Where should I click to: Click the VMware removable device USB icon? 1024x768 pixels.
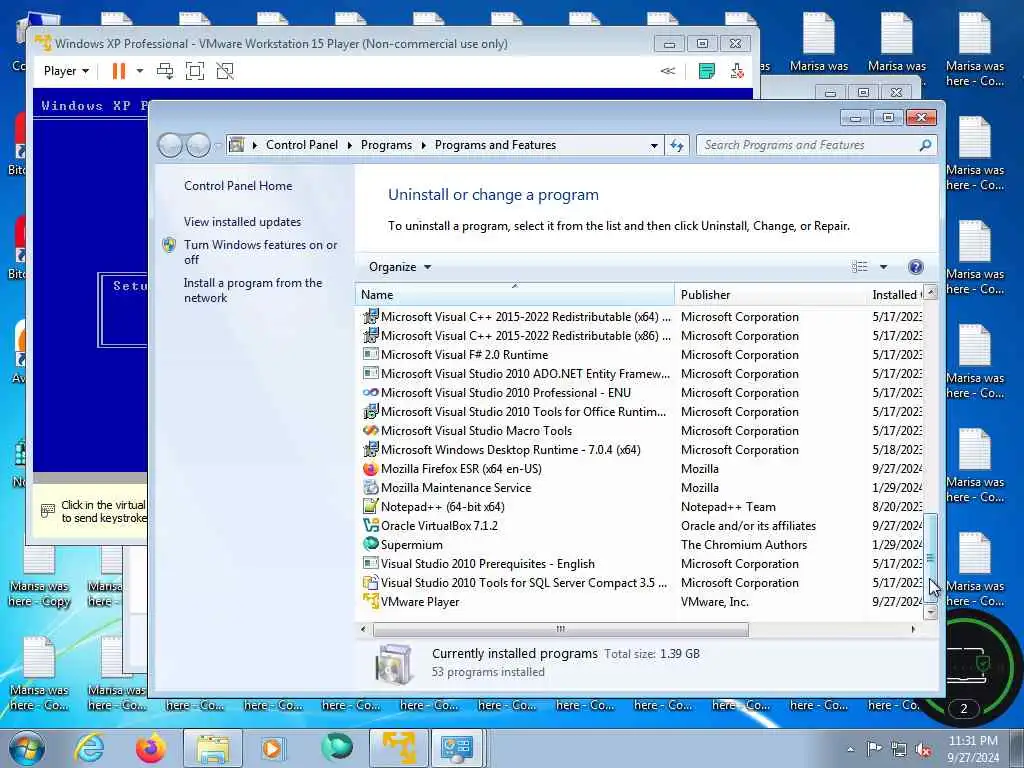[737, 71]
